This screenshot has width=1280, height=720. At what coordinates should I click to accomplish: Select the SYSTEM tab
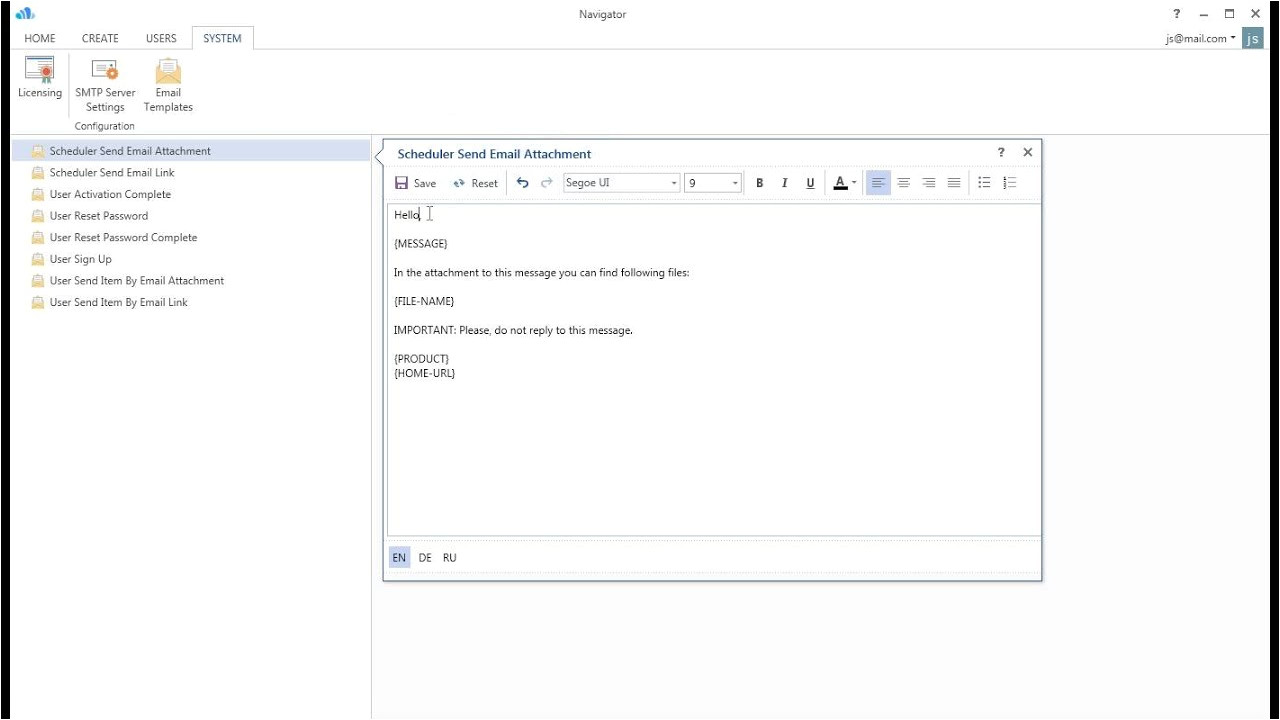(x=222, y=38)
